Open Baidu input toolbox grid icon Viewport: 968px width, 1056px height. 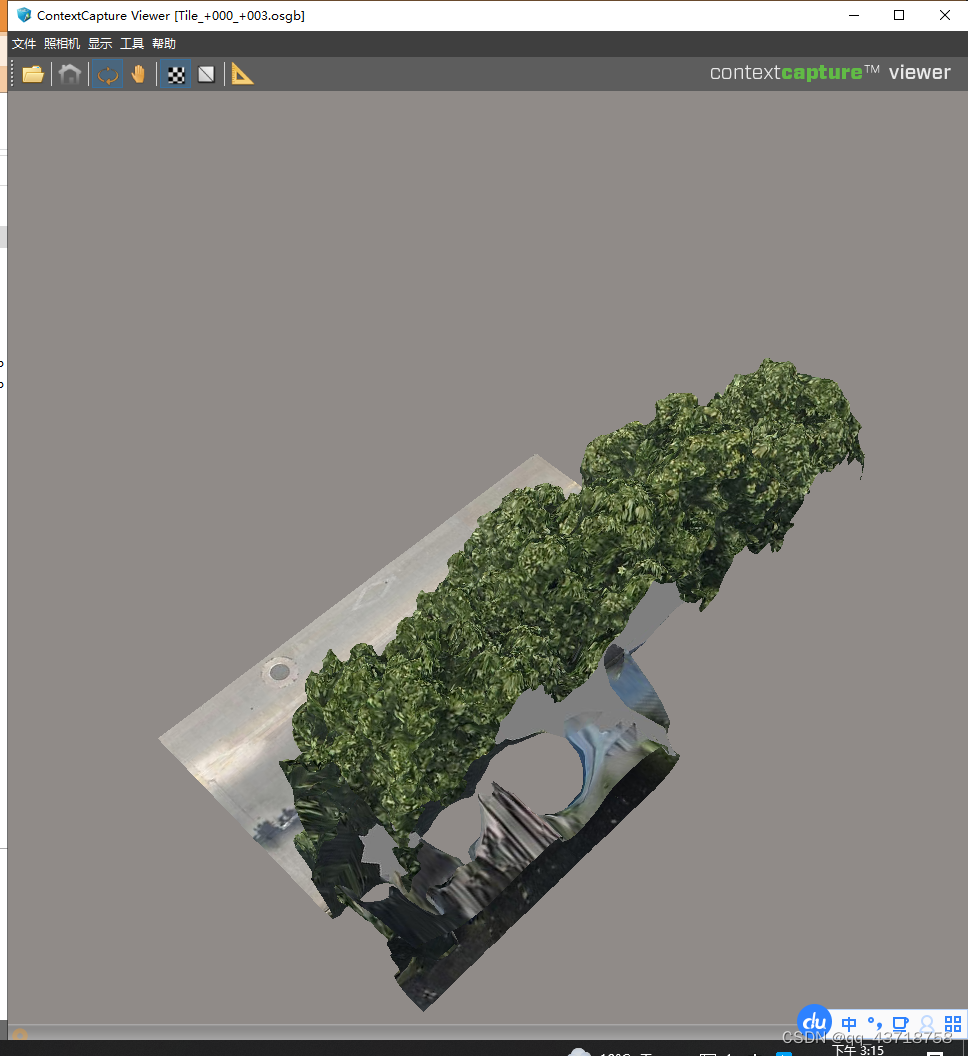[953, 1024]
